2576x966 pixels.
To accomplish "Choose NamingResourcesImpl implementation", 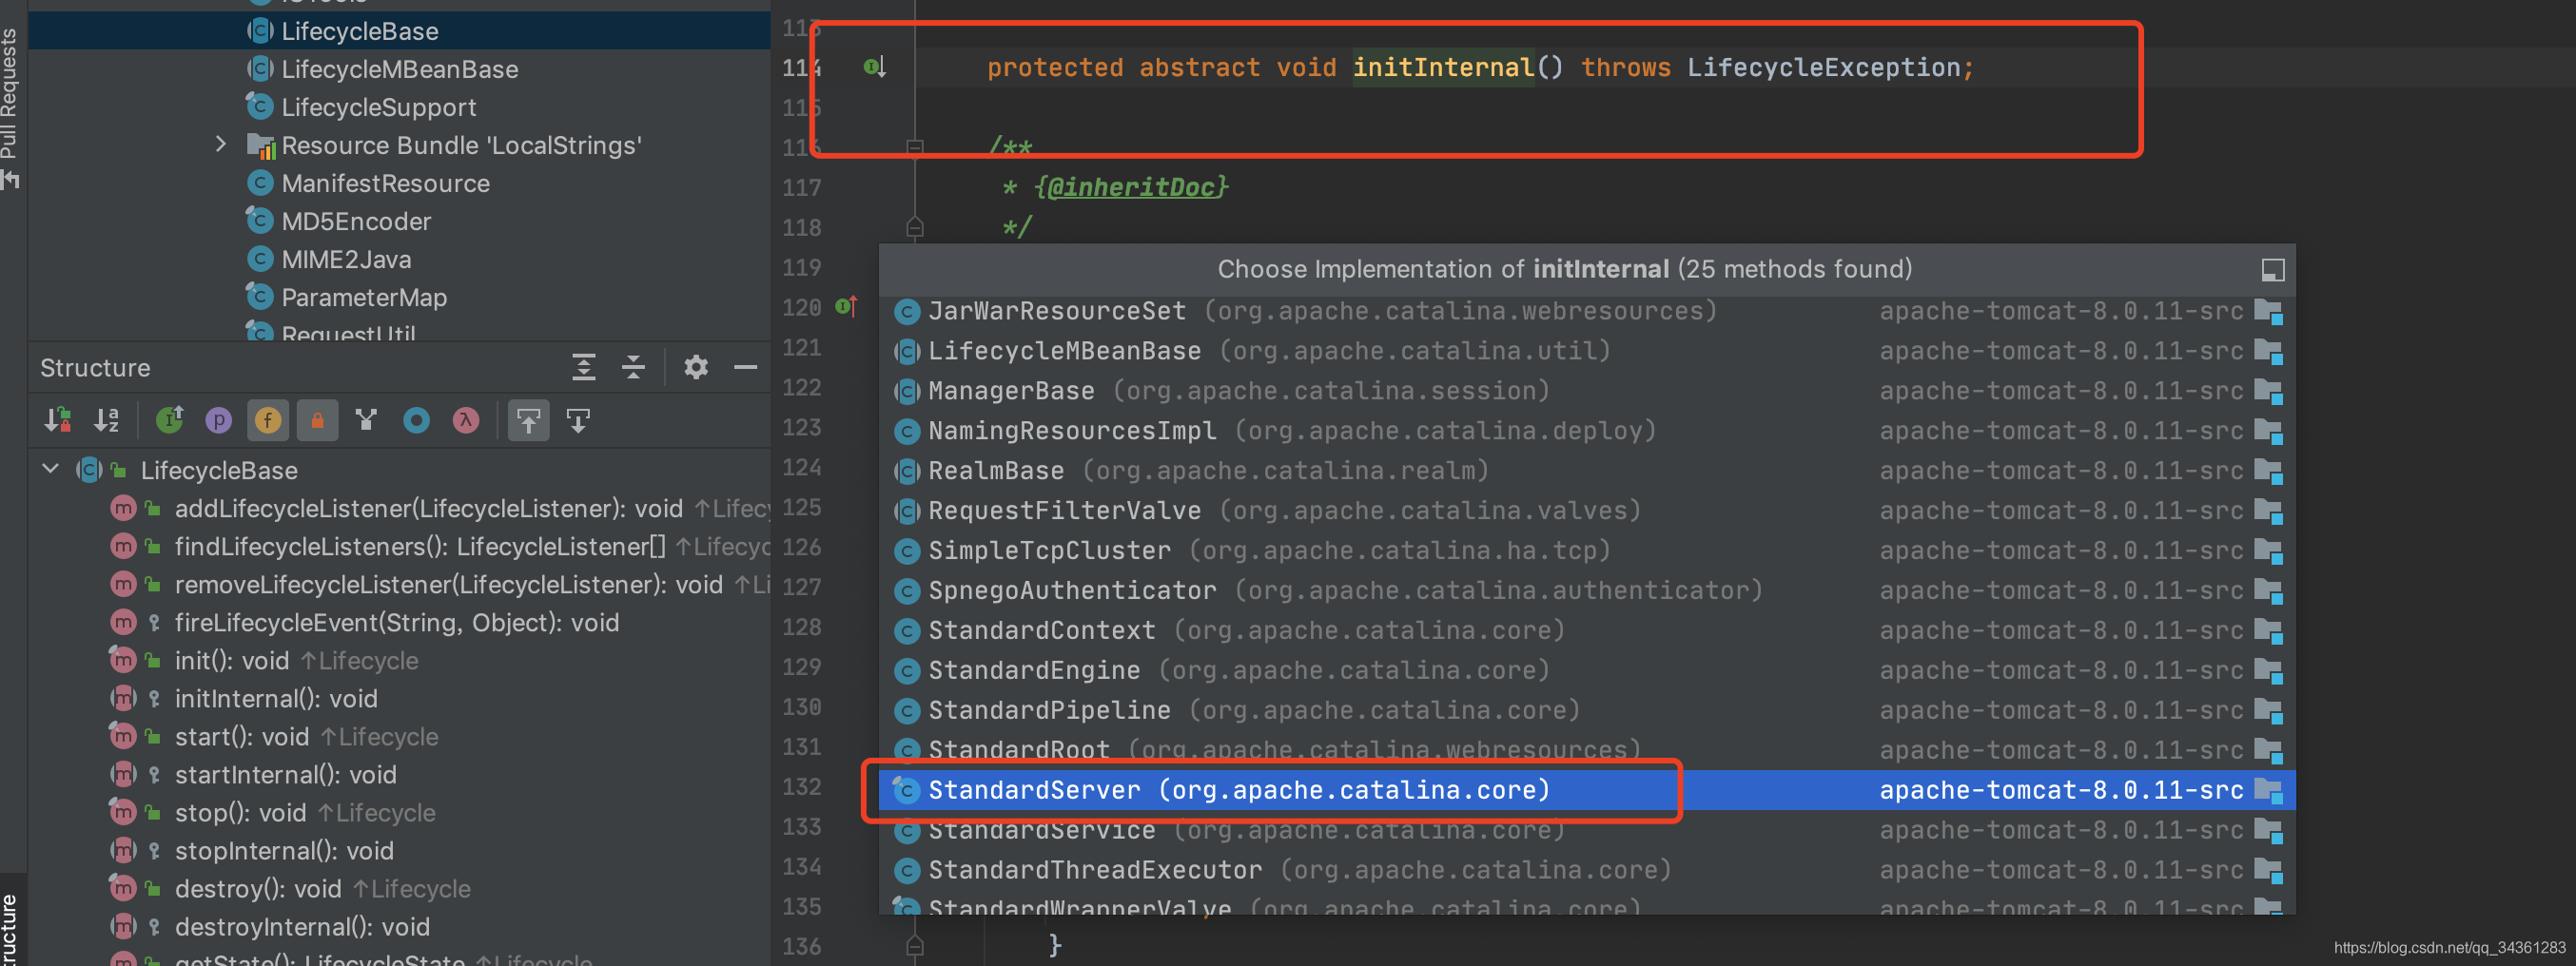I will pyautogui.click(x=1586, y=431).
